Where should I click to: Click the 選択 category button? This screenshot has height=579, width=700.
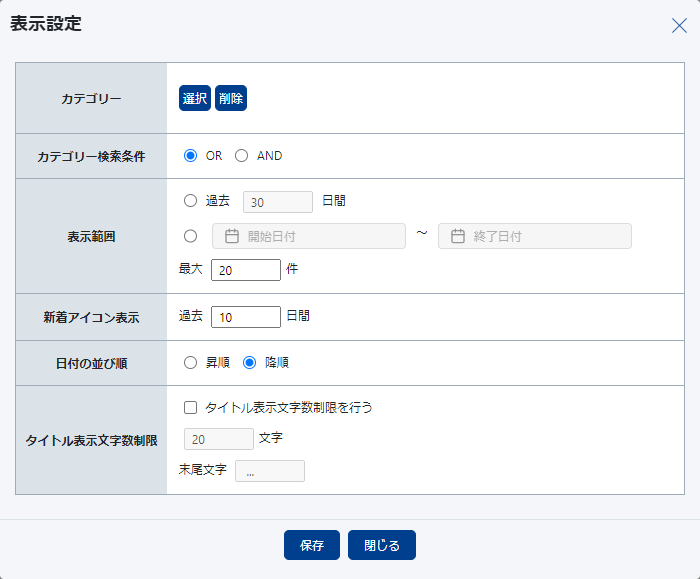pyautogui.click(x=195, y=98)
